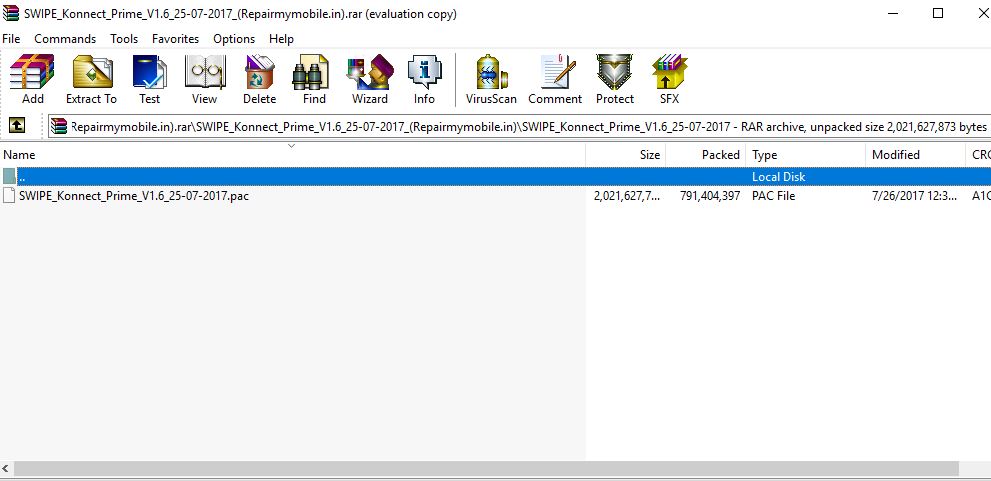Add an archive Comment
The height and width of the screenshot is (481, 991).
pos(555,79)
